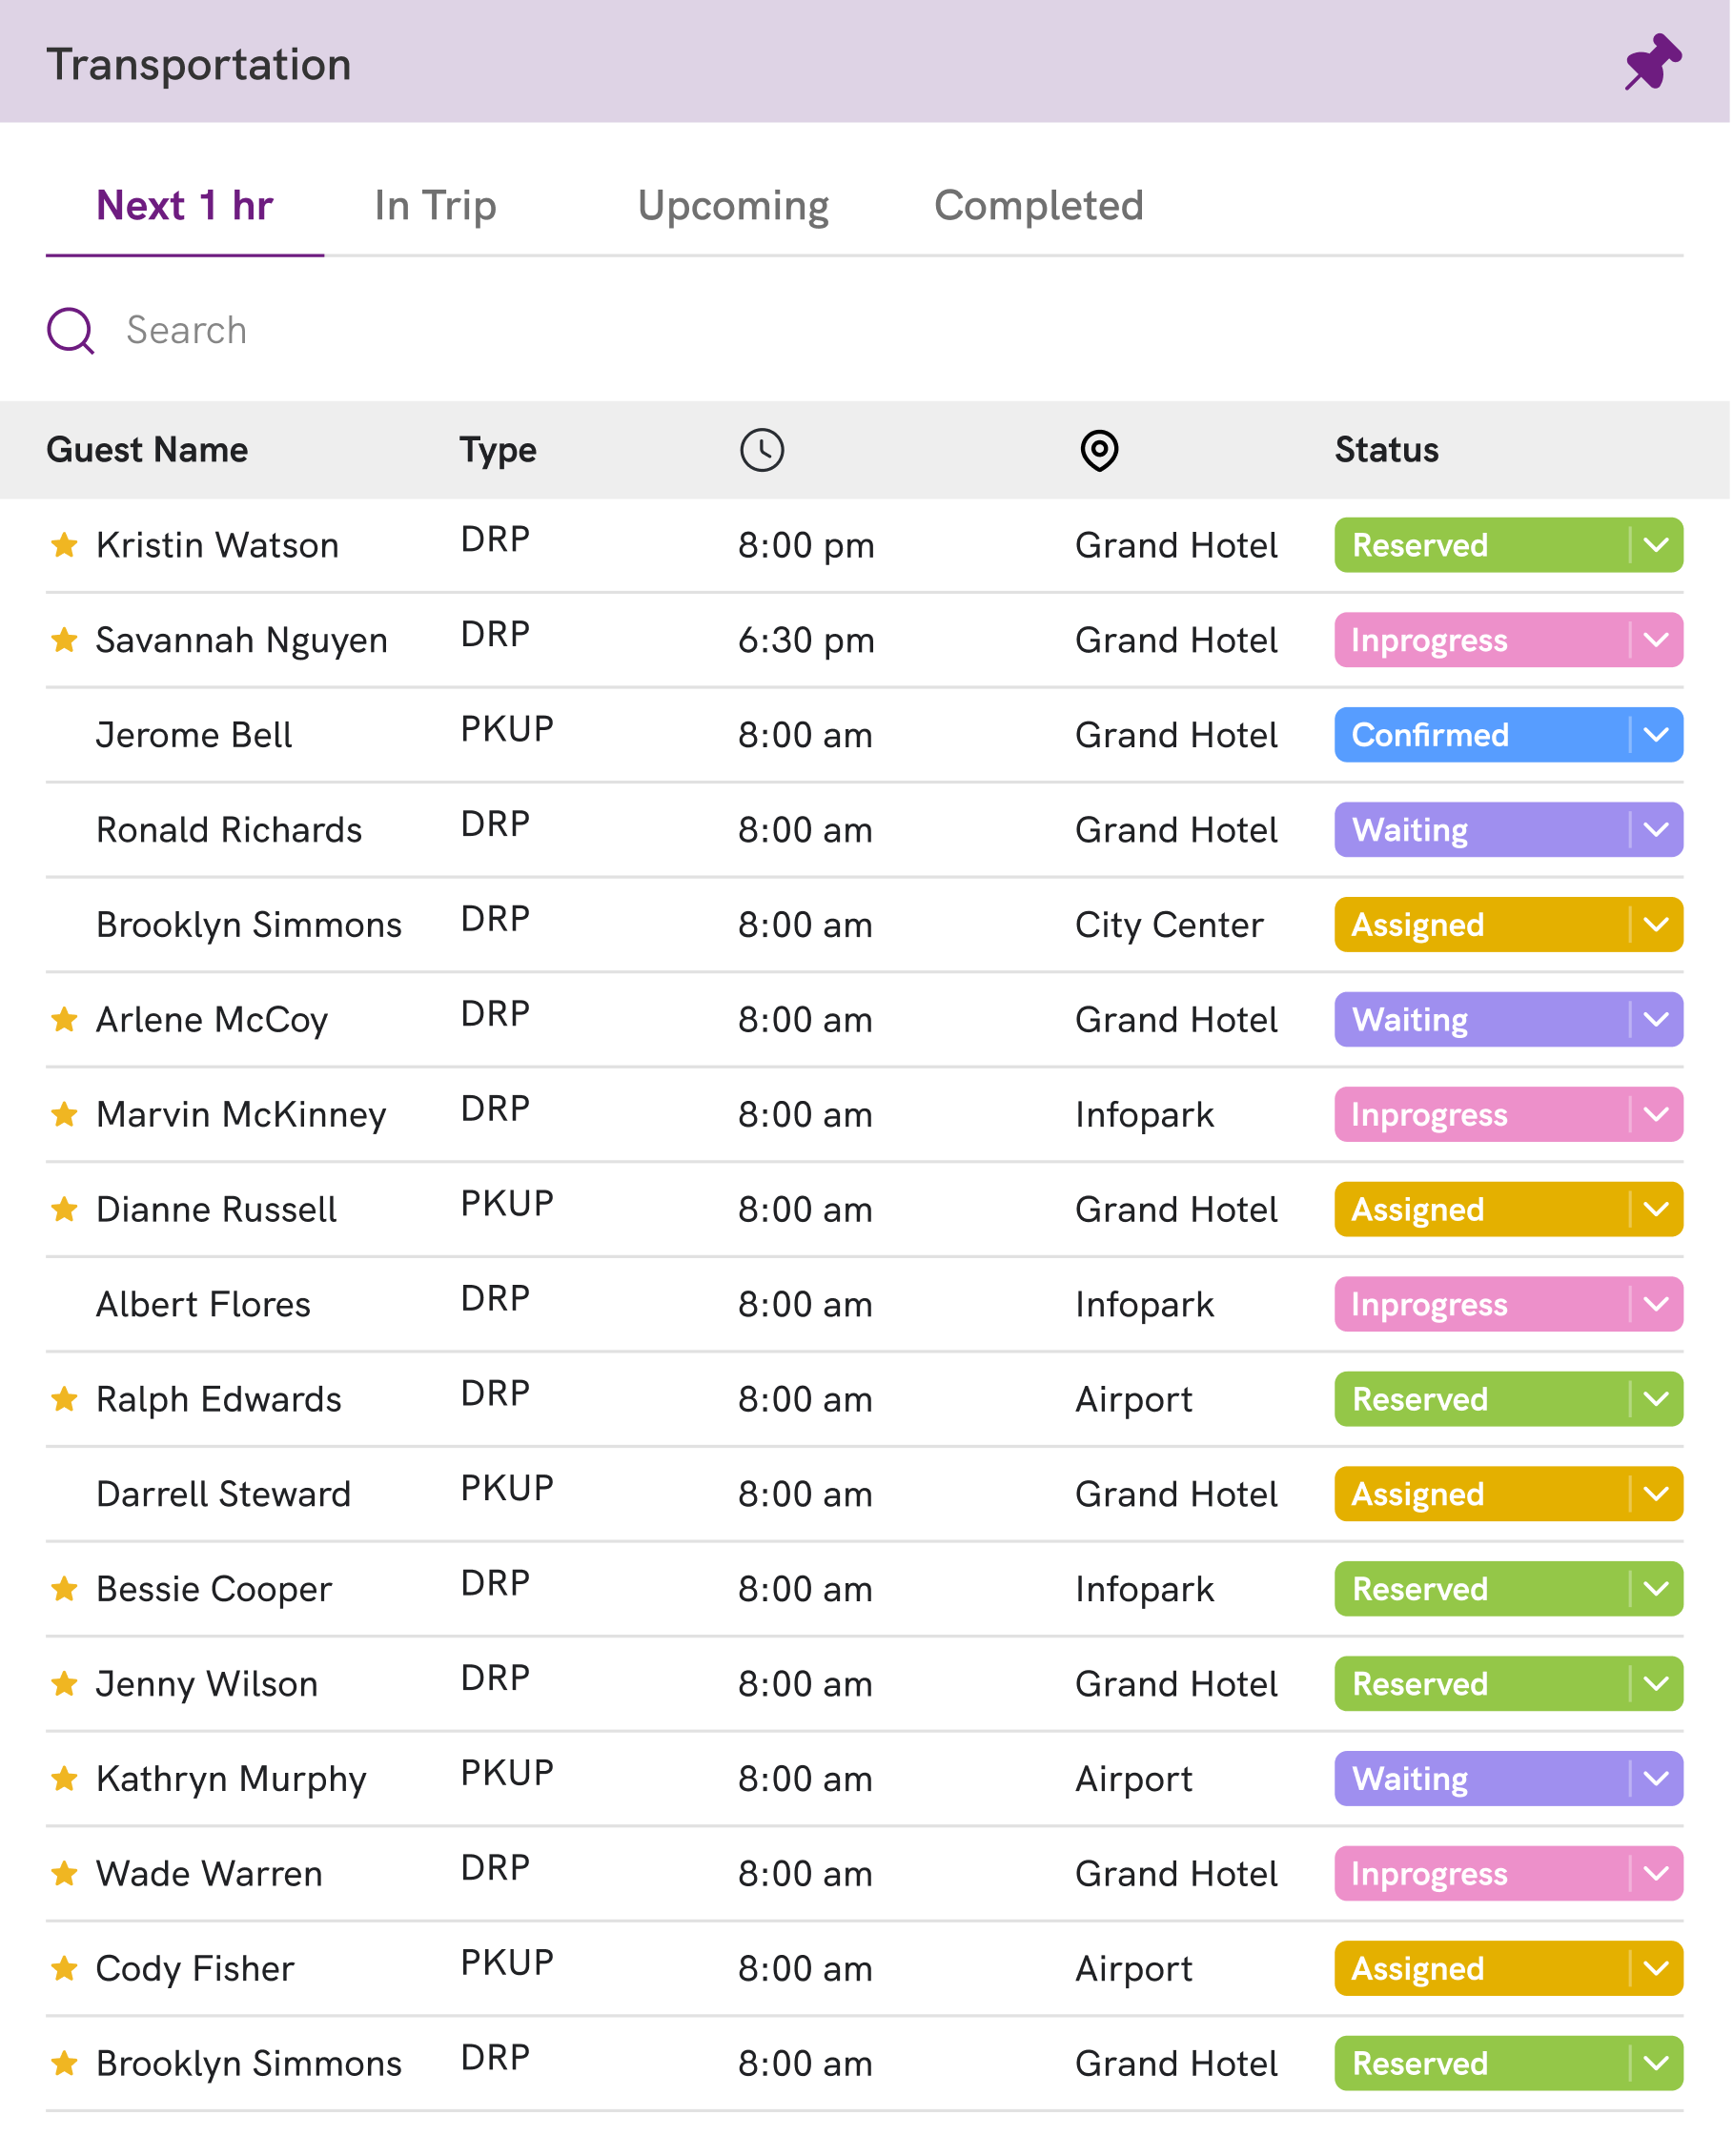Click Marvin McKinney's Infopark location cell
This screenshot has height=2156, width=1733.
[x=1145, y=1116]
